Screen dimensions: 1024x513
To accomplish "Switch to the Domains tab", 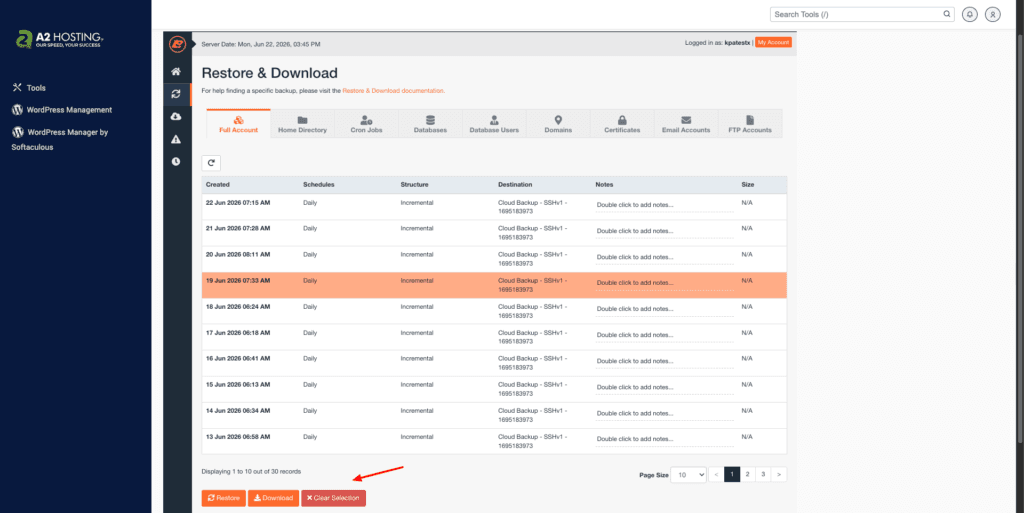I will 558,123.
